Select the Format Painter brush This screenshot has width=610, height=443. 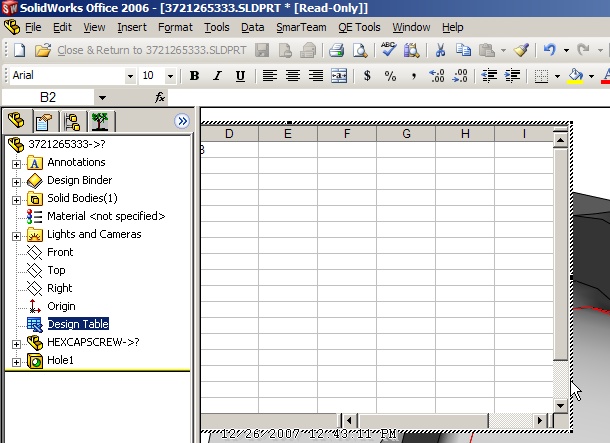521,50
